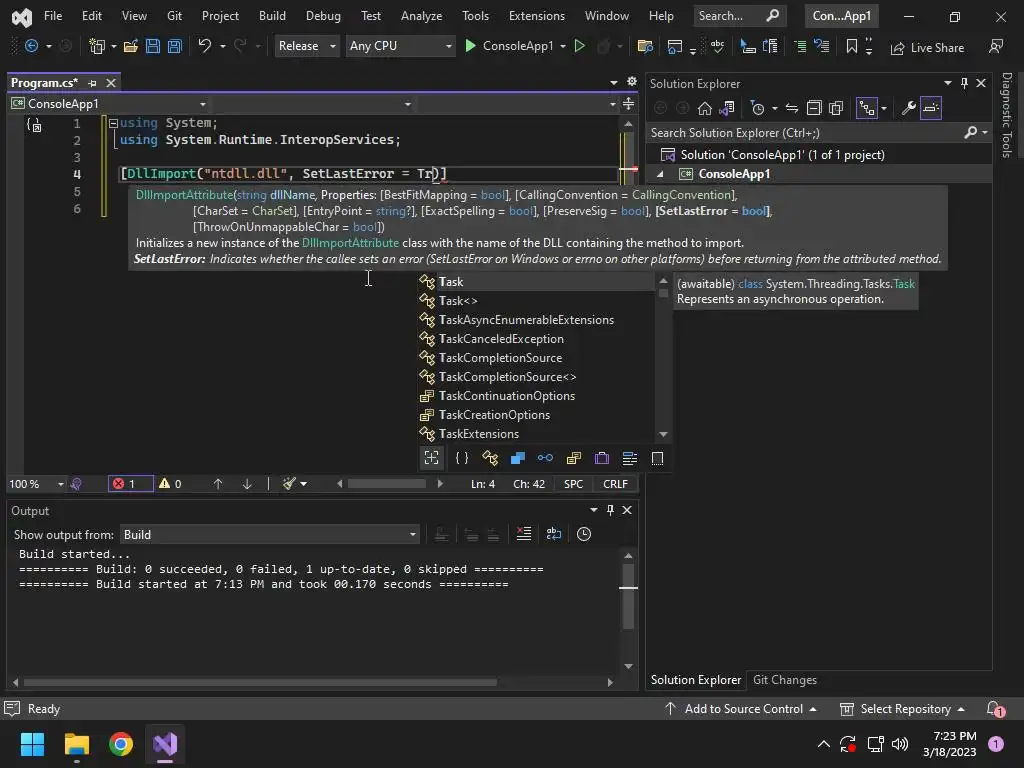Image resolution: width=1024 pixels, height=768 pixels.
Task: Toggle Show All Files in Solution Explorer
Action: (836, 108)
